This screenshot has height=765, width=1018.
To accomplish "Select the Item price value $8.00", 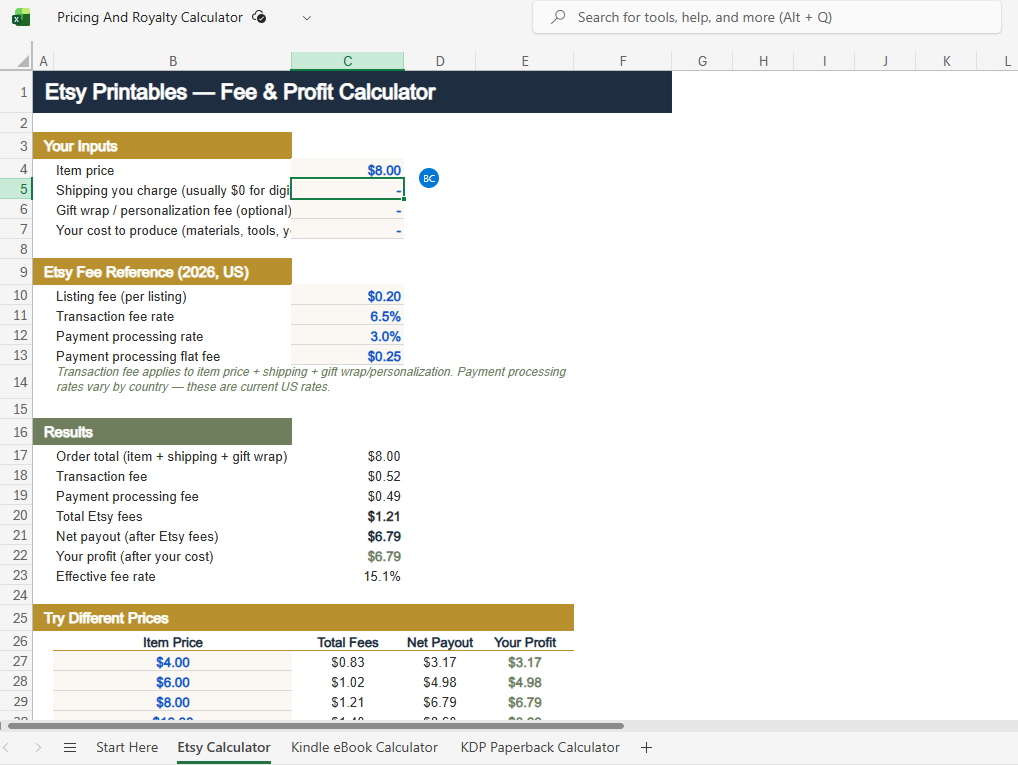I will [x=347, y=170].
